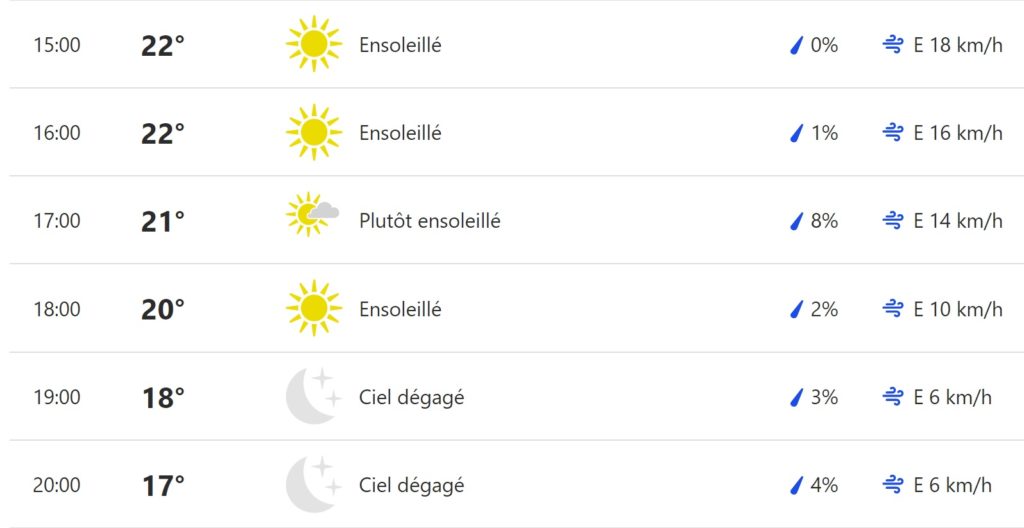Image resolution: width=1024 pixels, height=528 pixels.
Task: Click the sun icon at 16:00
Action: 313,133
